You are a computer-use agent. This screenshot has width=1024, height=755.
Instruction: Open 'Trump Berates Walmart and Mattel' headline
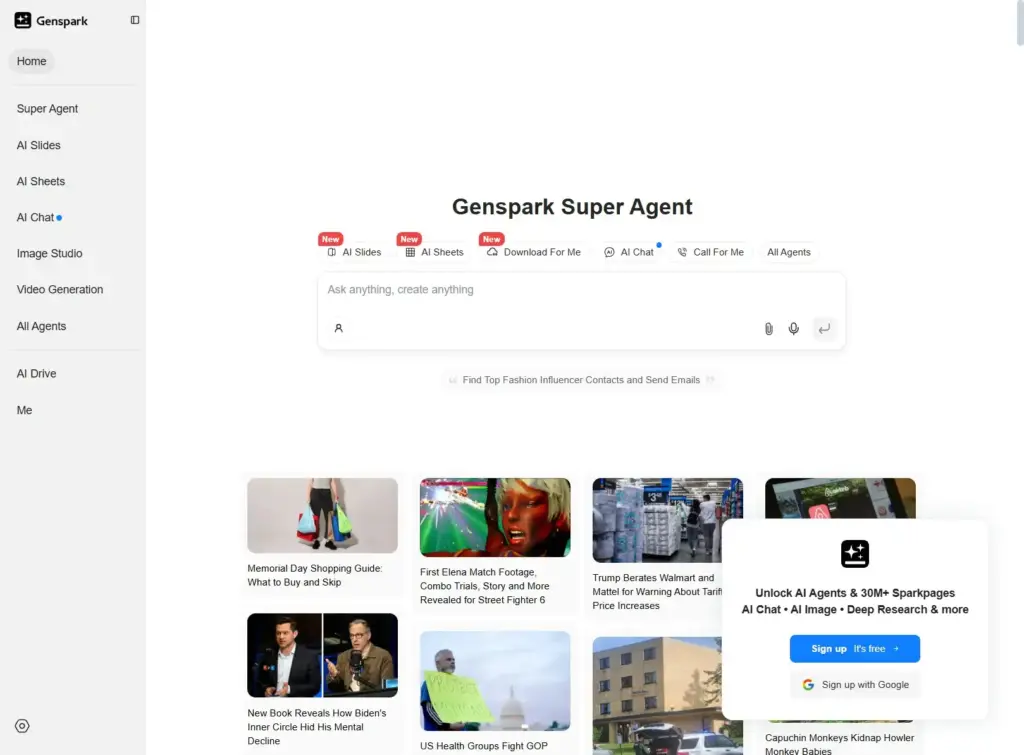click(x=657, y=592)
